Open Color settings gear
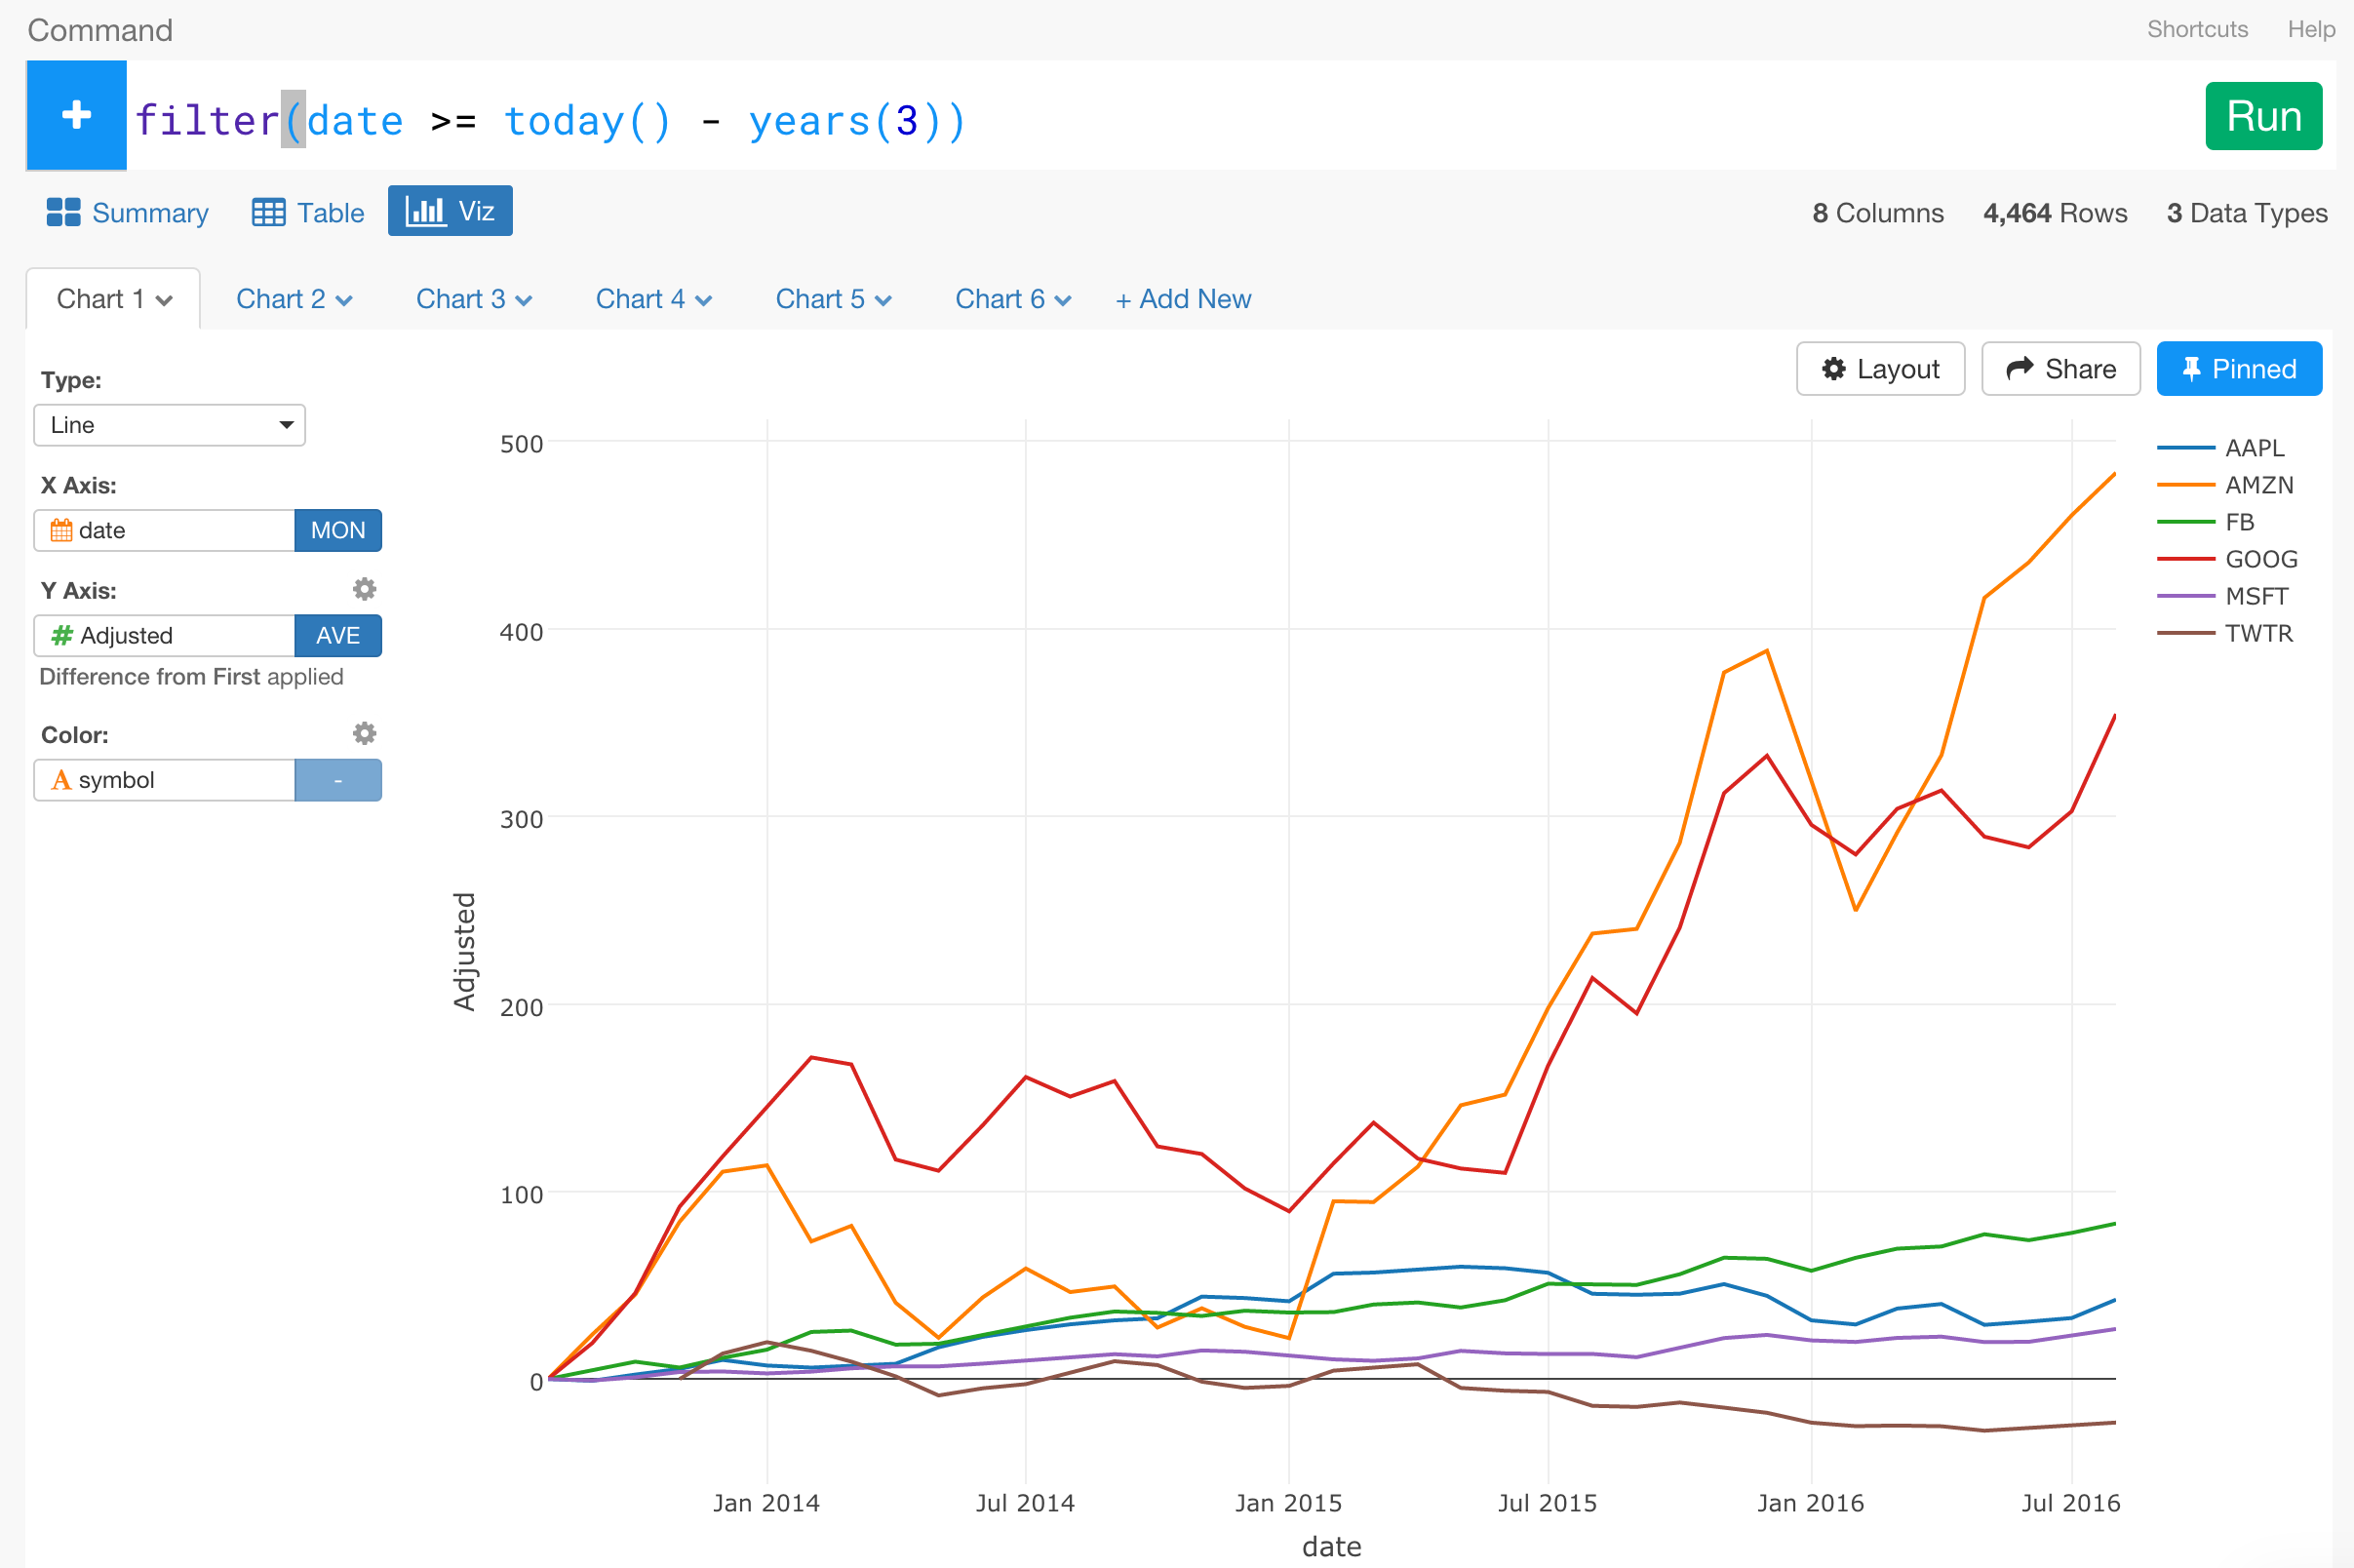The image size is (2354, 1568). tap(364, 733)
